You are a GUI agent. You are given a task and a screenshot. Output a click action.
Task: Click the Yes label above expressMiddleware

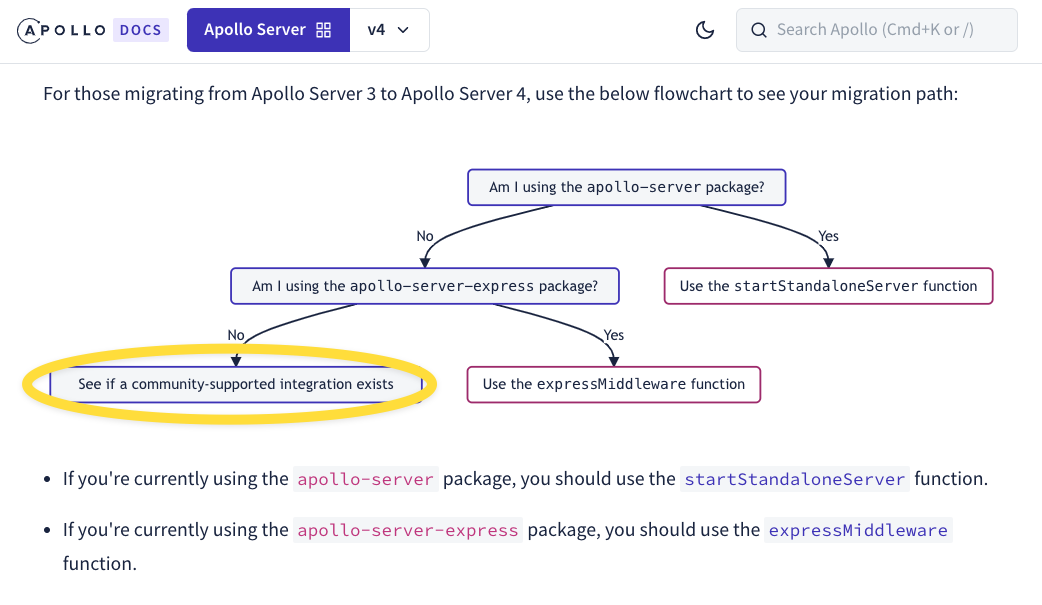pyautogui.click(x=613, y=335)
